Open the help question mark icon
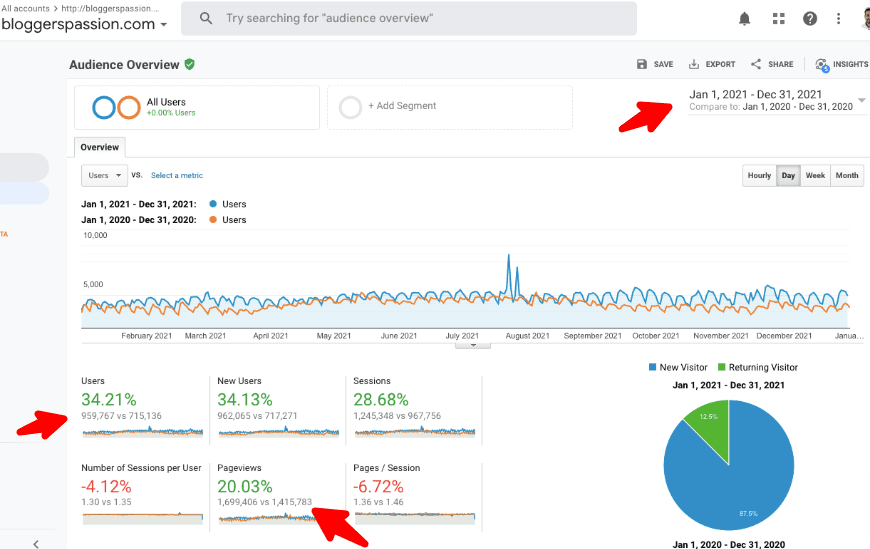870x549 pixels. coord(810,19)
